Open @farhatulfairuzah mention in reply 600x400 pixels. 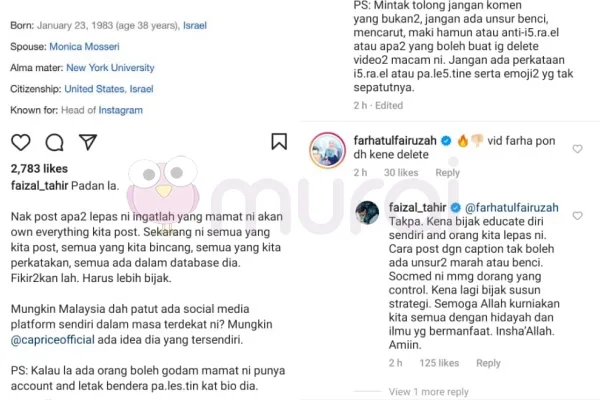pos(512,208)
